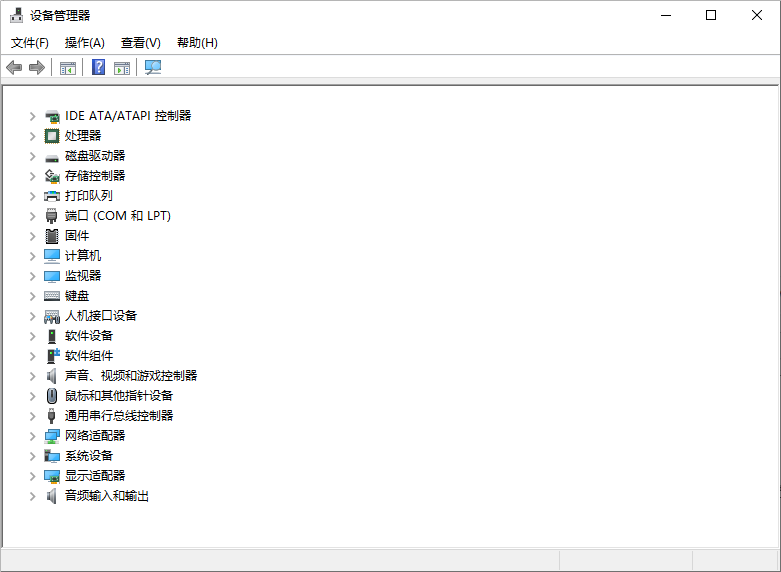Viewport: 781px width, 572px height.
Task: Expand the 存储控制器 category
Action: 32,176
